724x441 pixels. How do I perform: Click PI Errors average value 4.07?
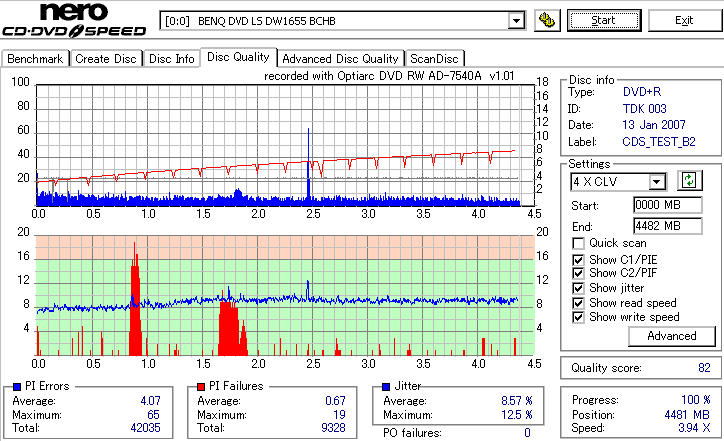[x=151, y=401]
